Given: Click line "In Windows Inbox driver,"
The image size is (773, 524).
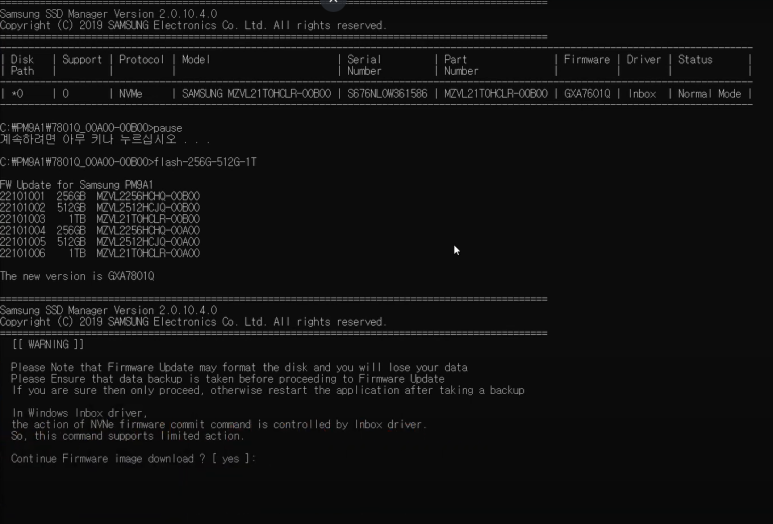Looking at the screenshot, I should click(79, 413).
